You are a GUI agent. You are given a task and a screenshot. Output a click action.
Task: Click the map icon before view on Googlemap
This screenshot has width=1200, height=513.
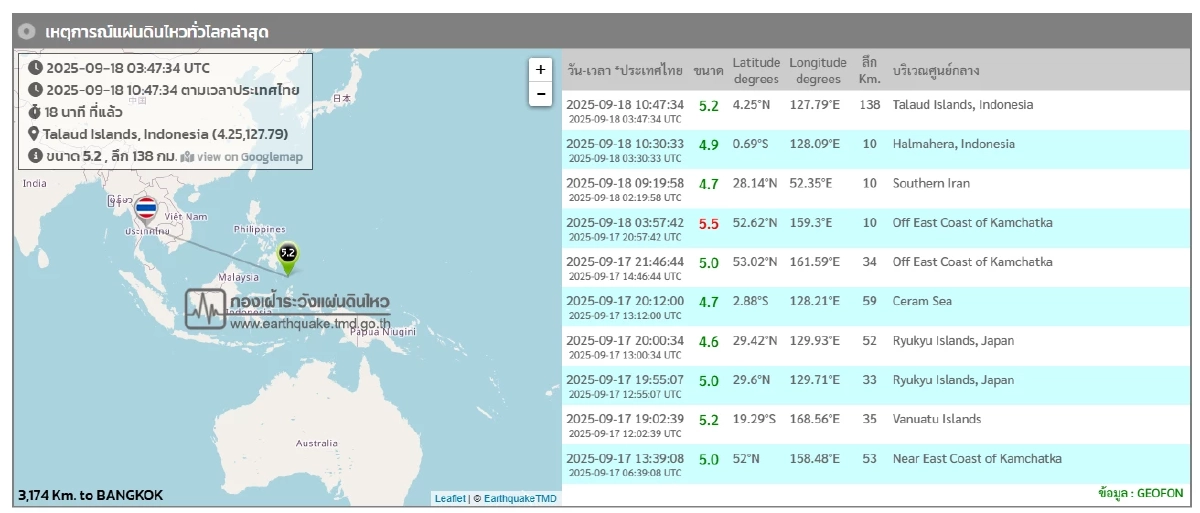(188, 157)
